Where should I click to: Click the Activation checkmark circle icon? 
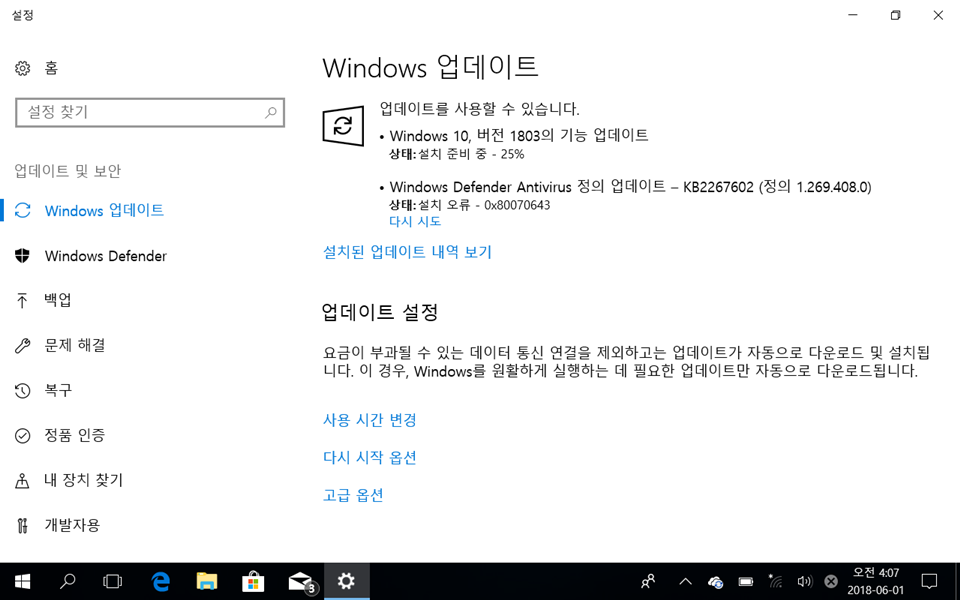23,435
